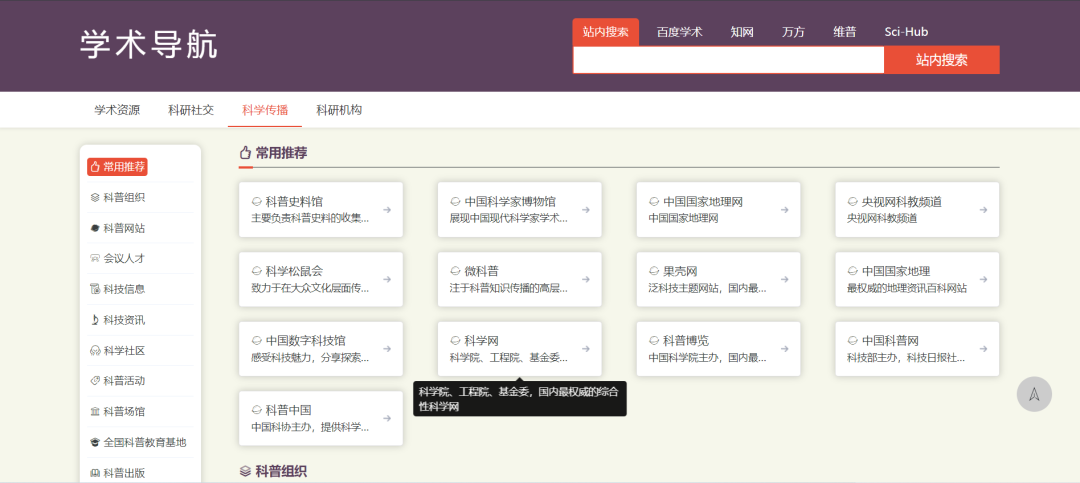Click layers icon in 科普组织 section heading

point(245,472)
